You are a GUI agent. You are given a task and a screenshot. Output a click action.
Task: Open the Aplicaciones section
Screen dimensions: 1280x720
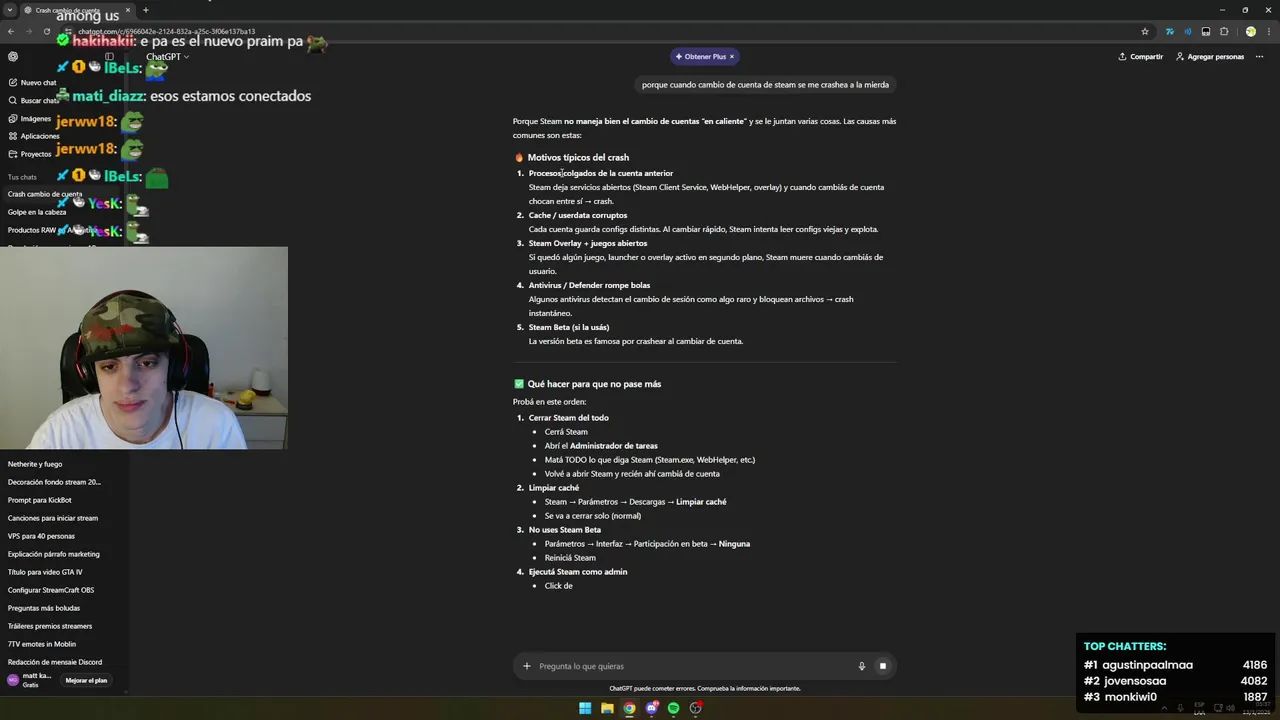[x=34, y=136]
